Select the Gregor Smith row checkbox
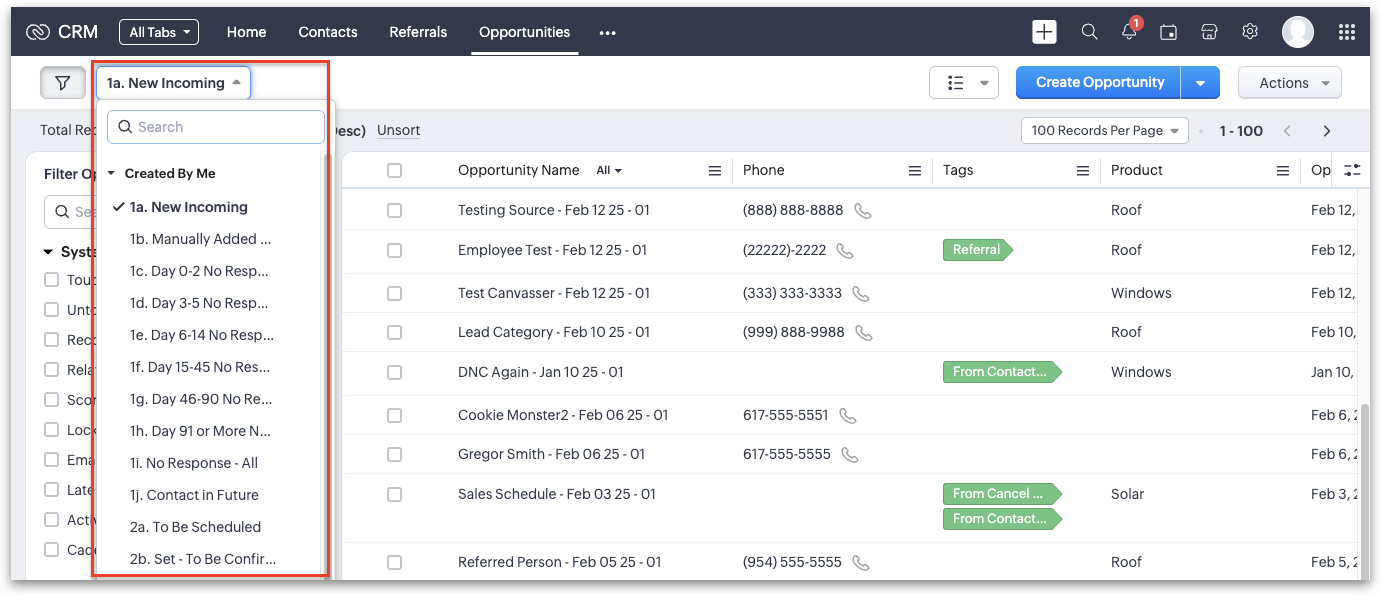Viewport: 1382px width, 595px height. 394,455
